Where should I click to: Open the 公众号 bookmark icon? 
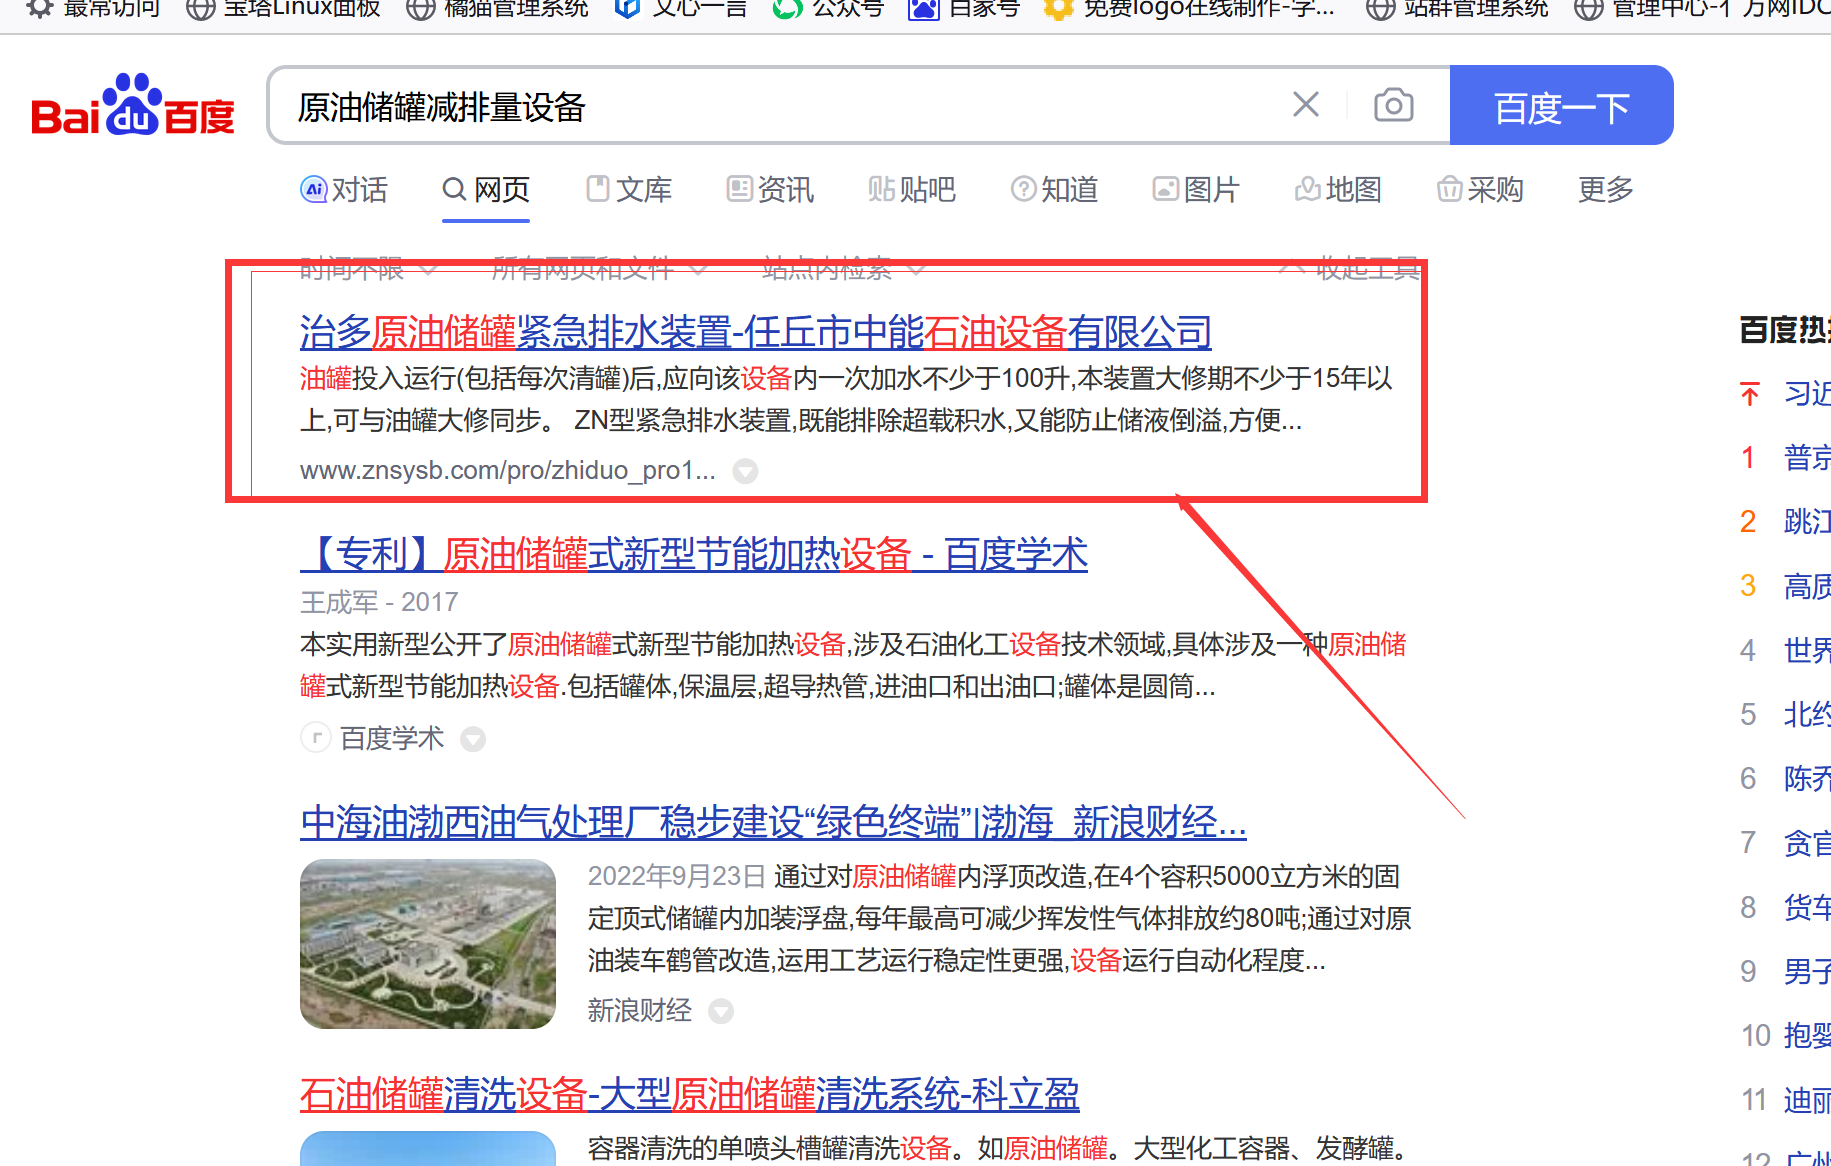(x=786, y=8)
